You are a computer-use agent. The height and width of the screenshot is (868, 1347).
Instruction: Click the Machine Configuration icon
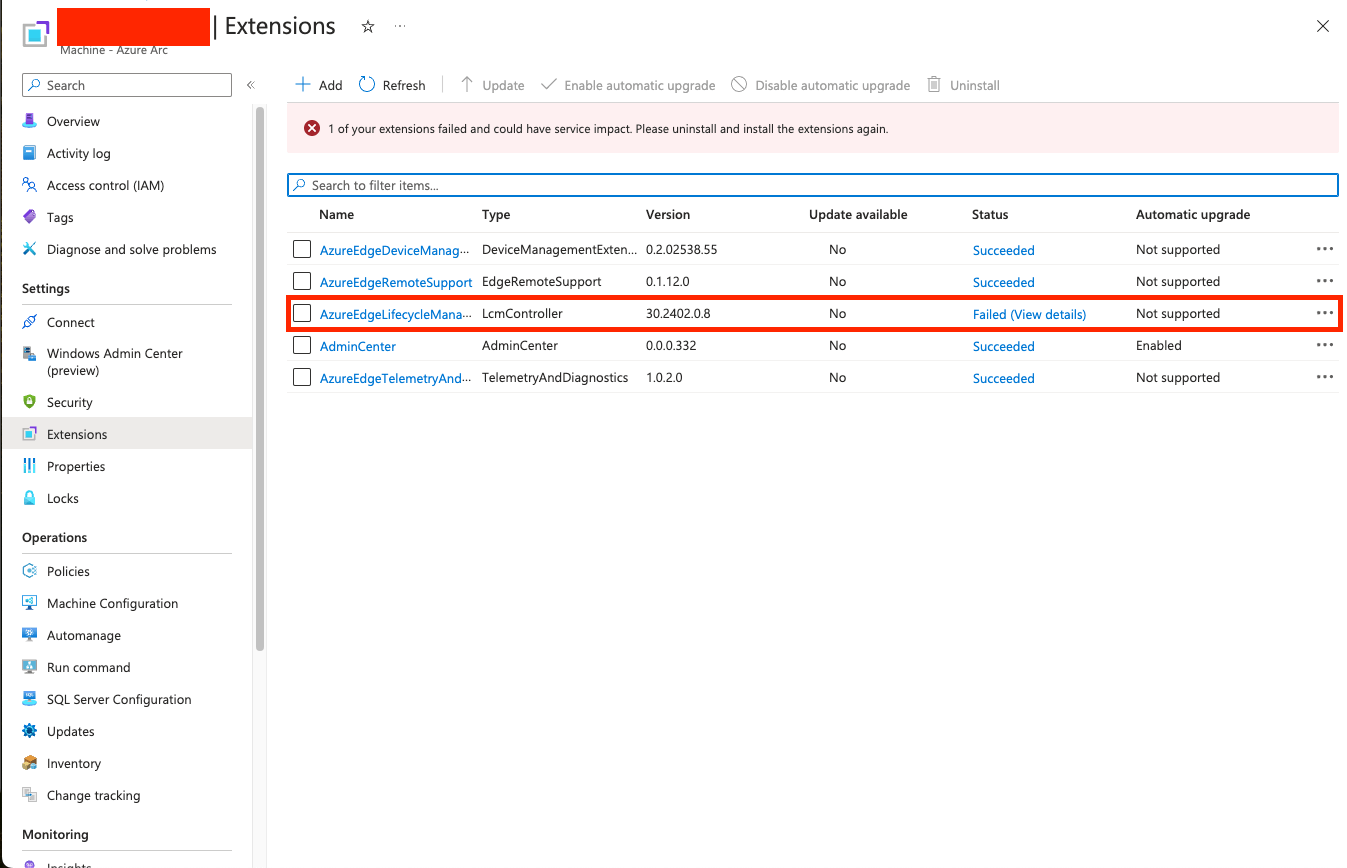coord(30,603)
